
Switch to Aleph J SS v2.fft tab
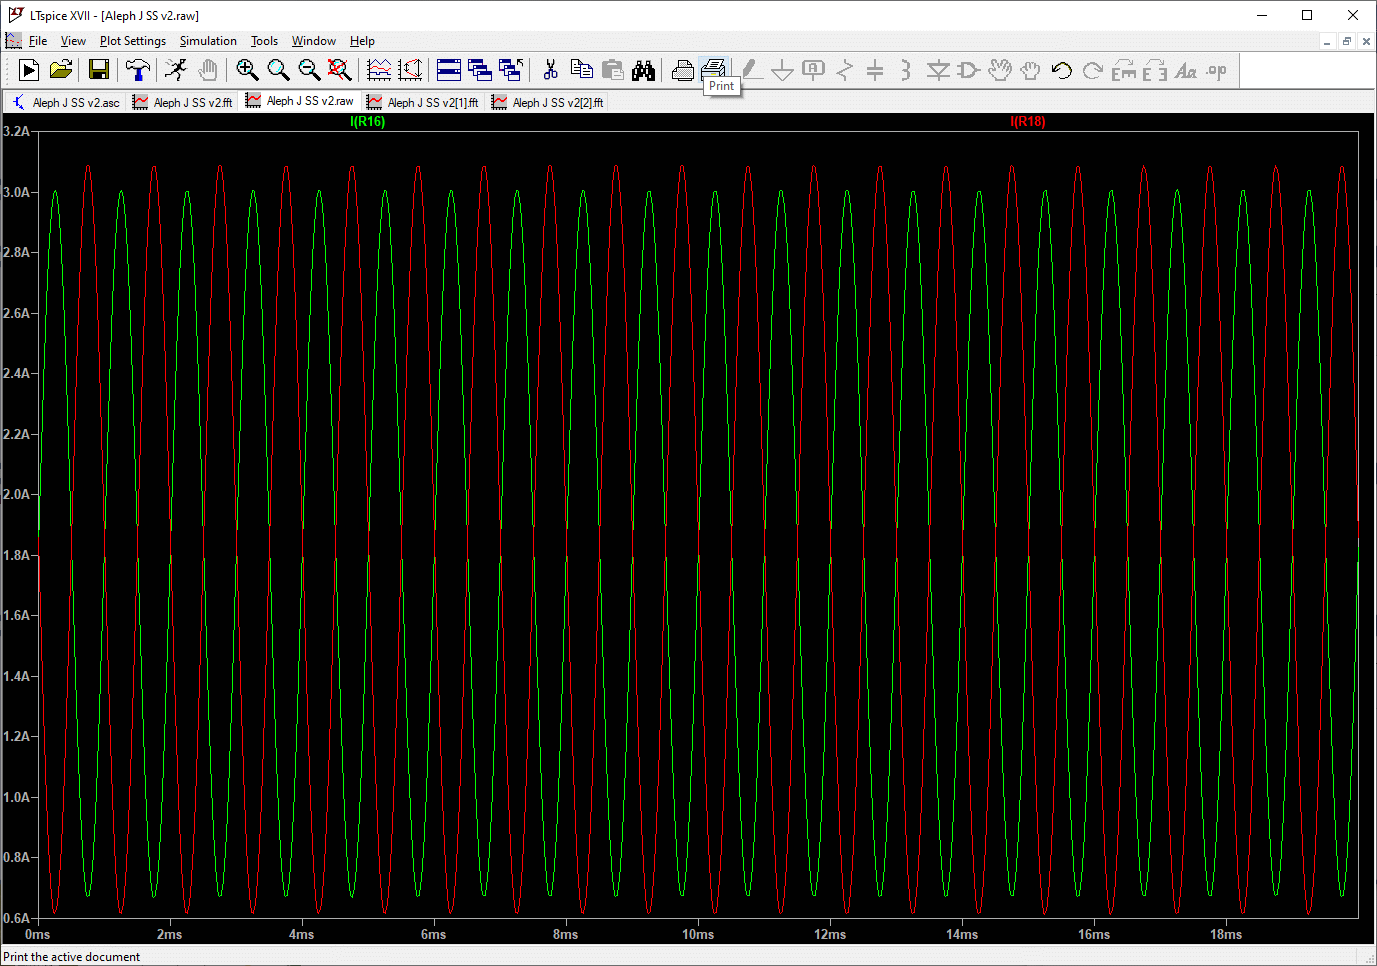pos(183,102)
